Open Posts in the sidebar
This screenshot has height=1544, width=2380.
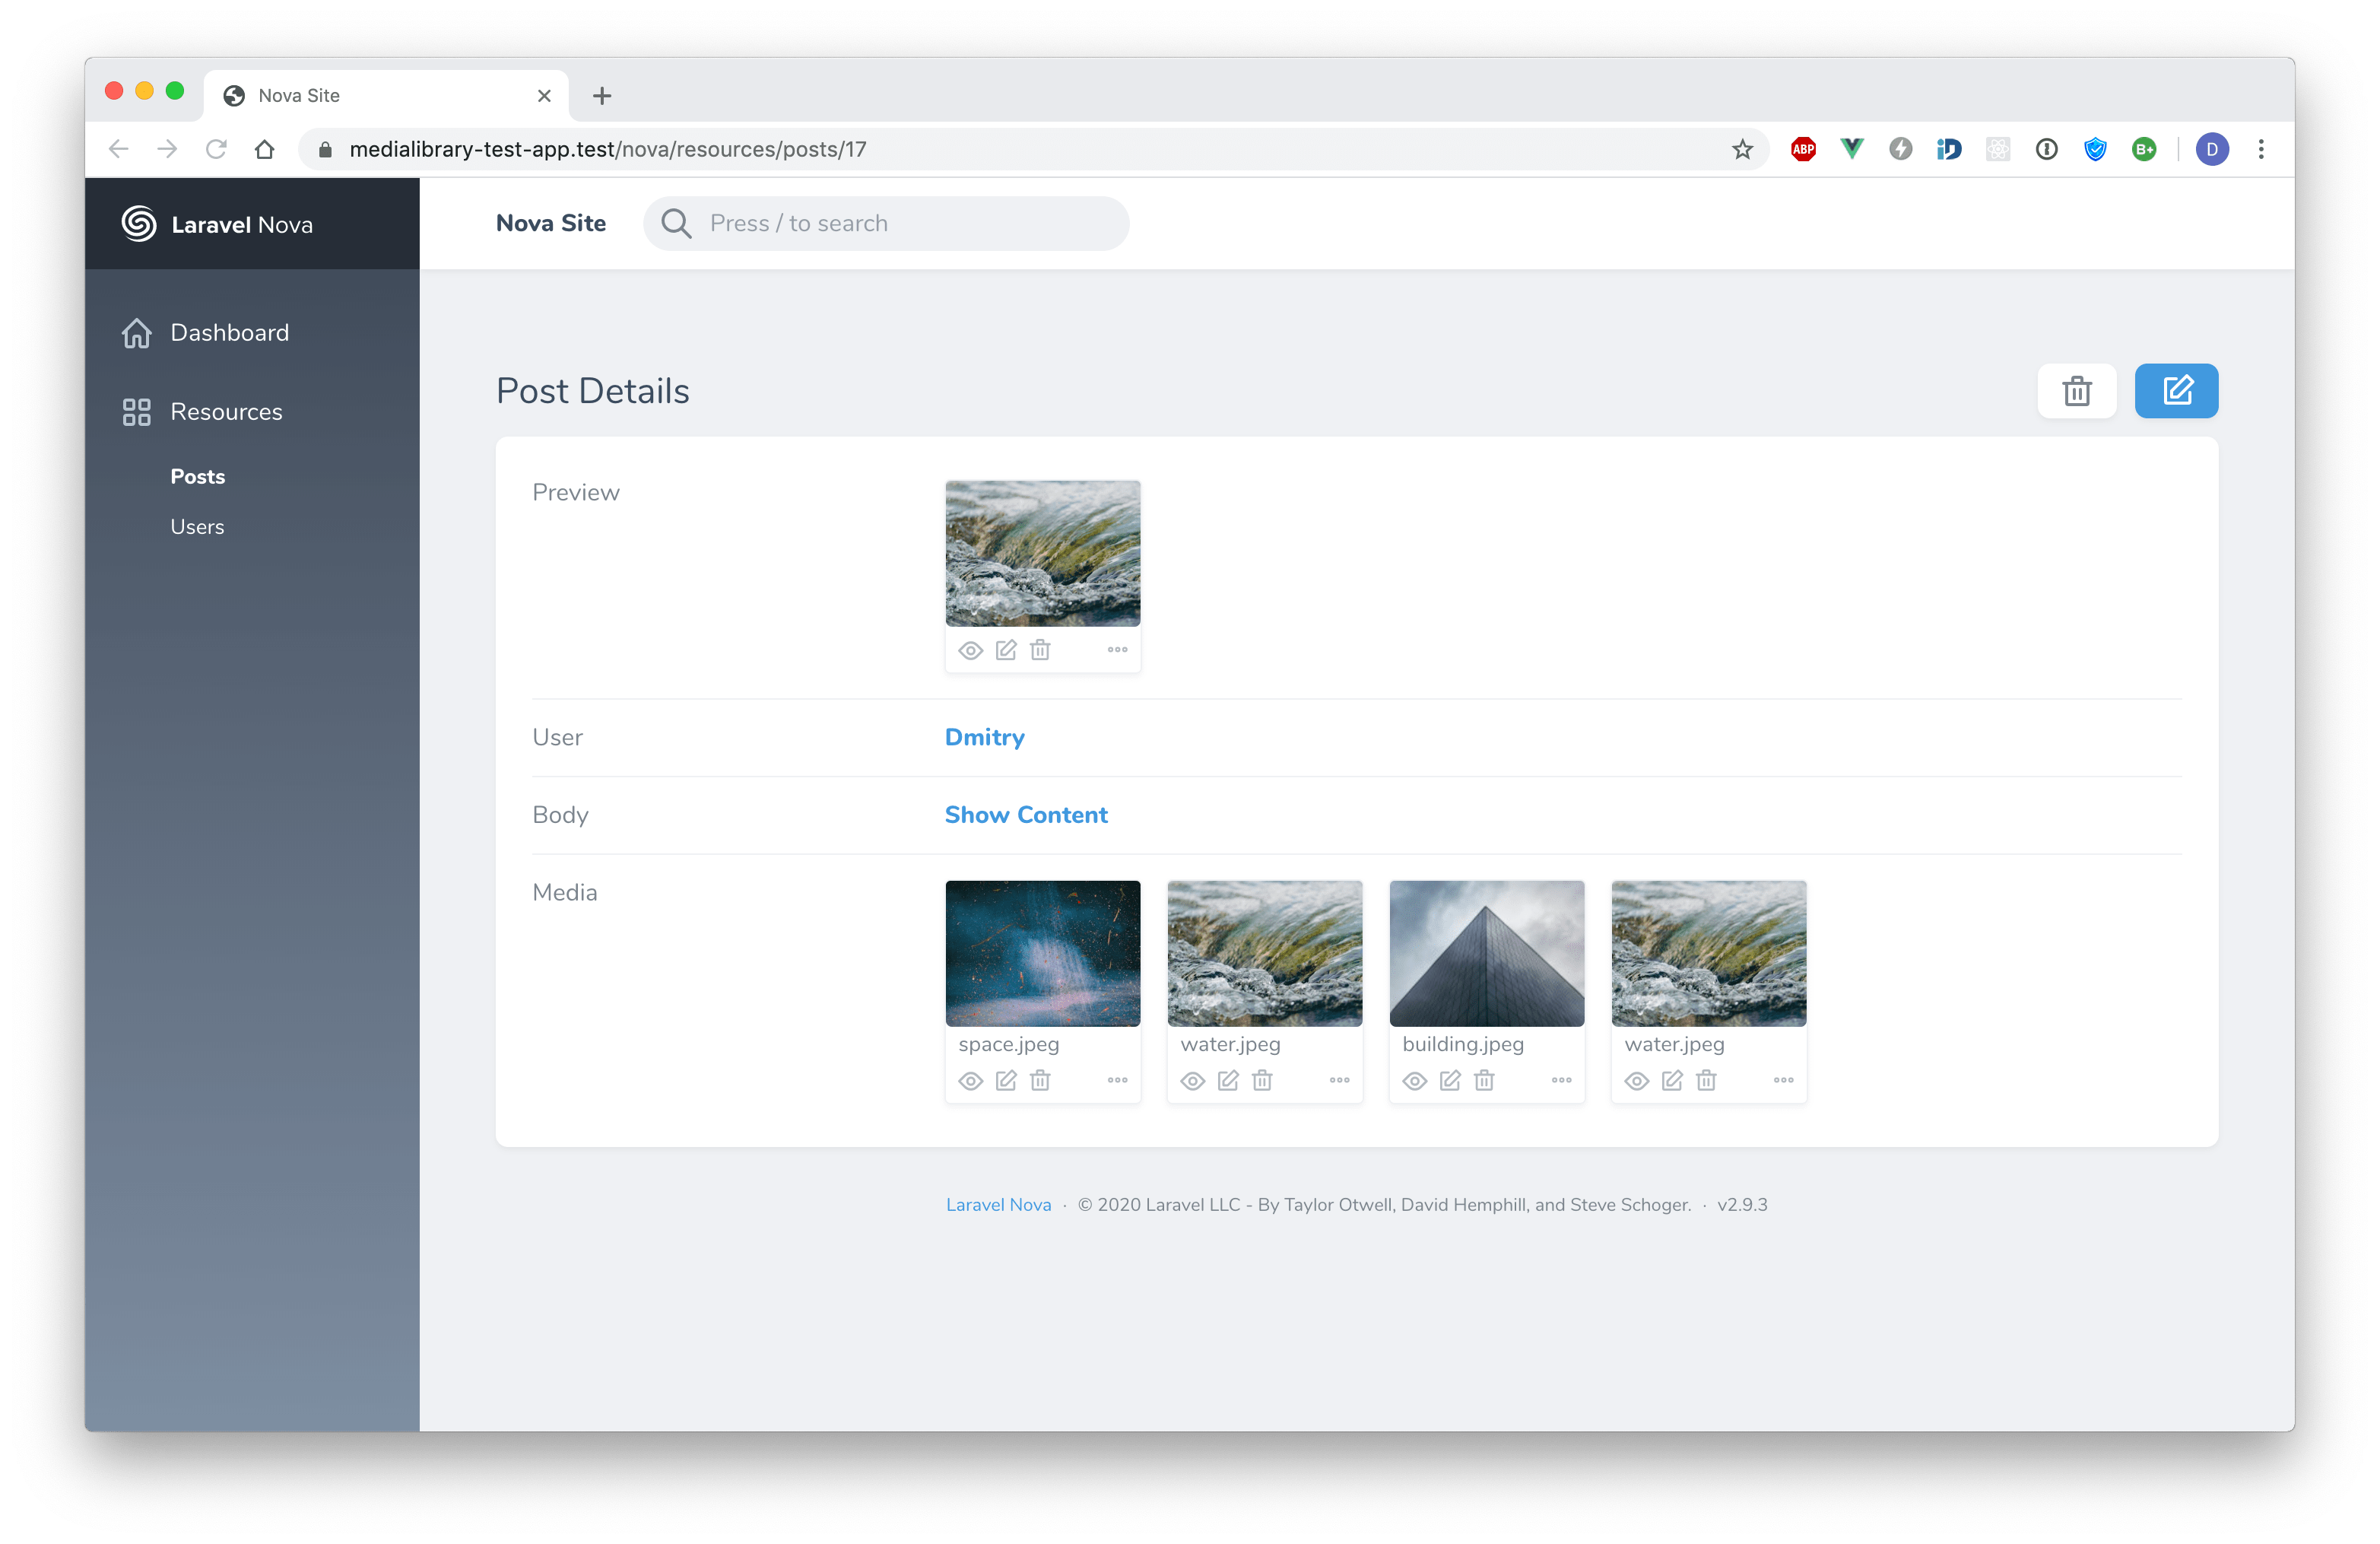click(198, 477)
